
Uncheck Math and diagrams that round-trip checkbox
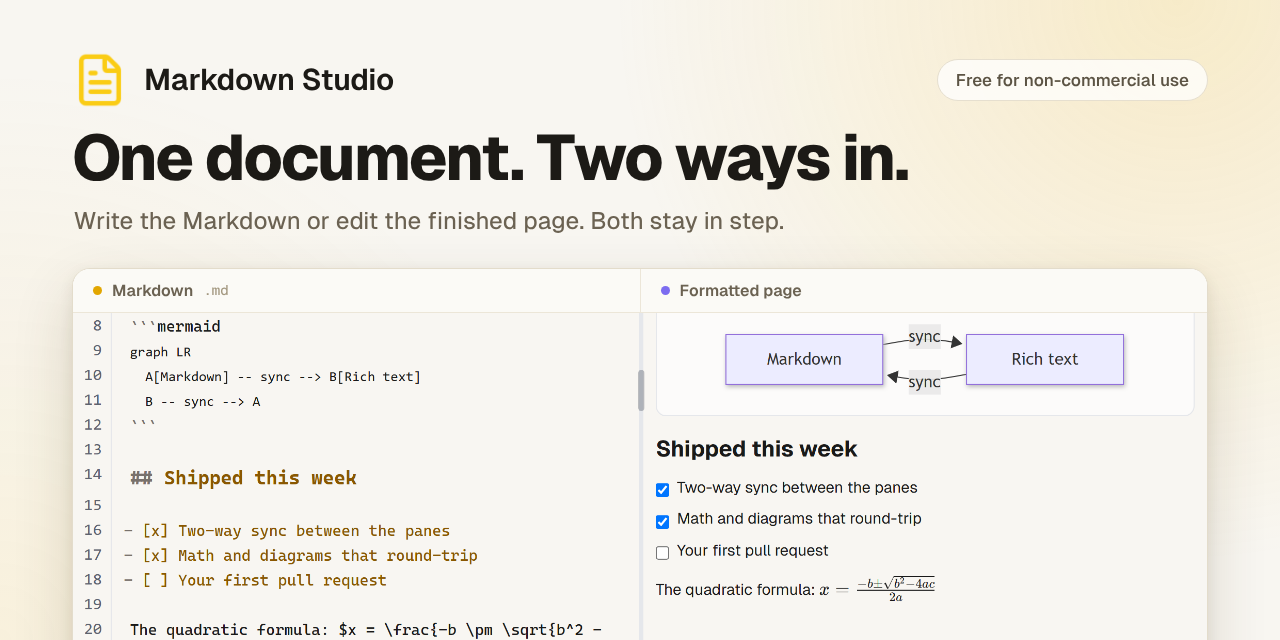coord(662,521)
